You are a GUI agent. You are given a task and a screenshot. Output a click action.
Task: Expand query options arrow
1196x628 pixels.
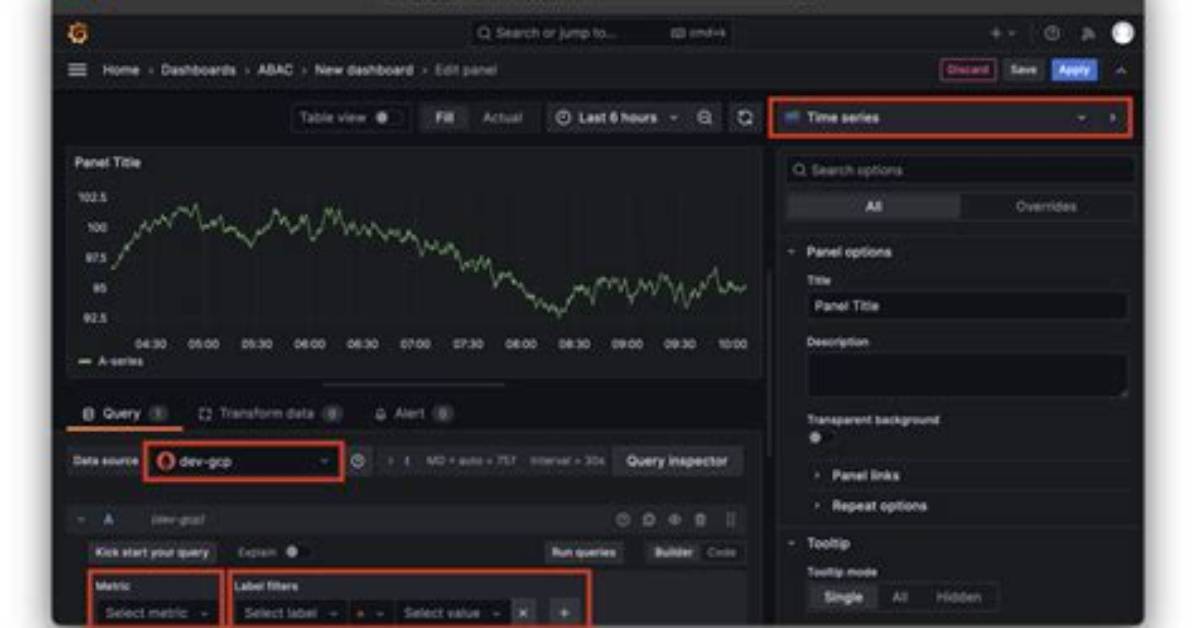[x=391, y=461]
